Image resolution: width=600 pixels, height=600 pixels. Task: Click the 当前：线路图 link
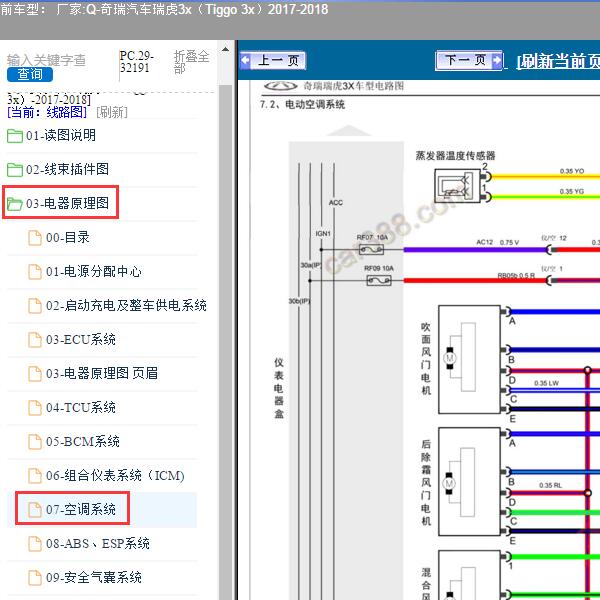pyautogui.click(x=47, y=112)
